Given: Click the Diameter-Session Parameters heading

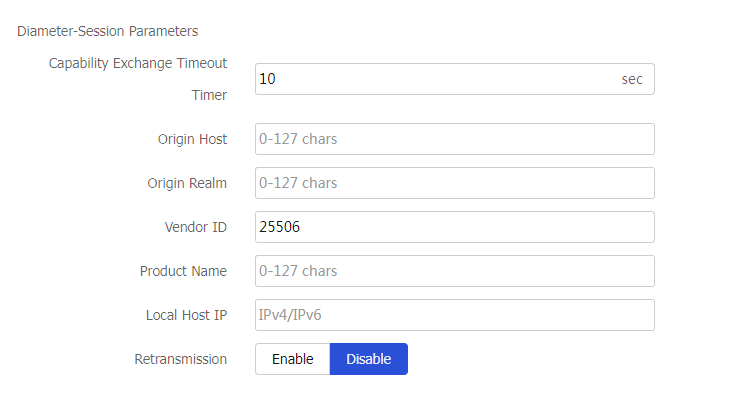Looking at the screenshot, I should (x=107, y=31).
